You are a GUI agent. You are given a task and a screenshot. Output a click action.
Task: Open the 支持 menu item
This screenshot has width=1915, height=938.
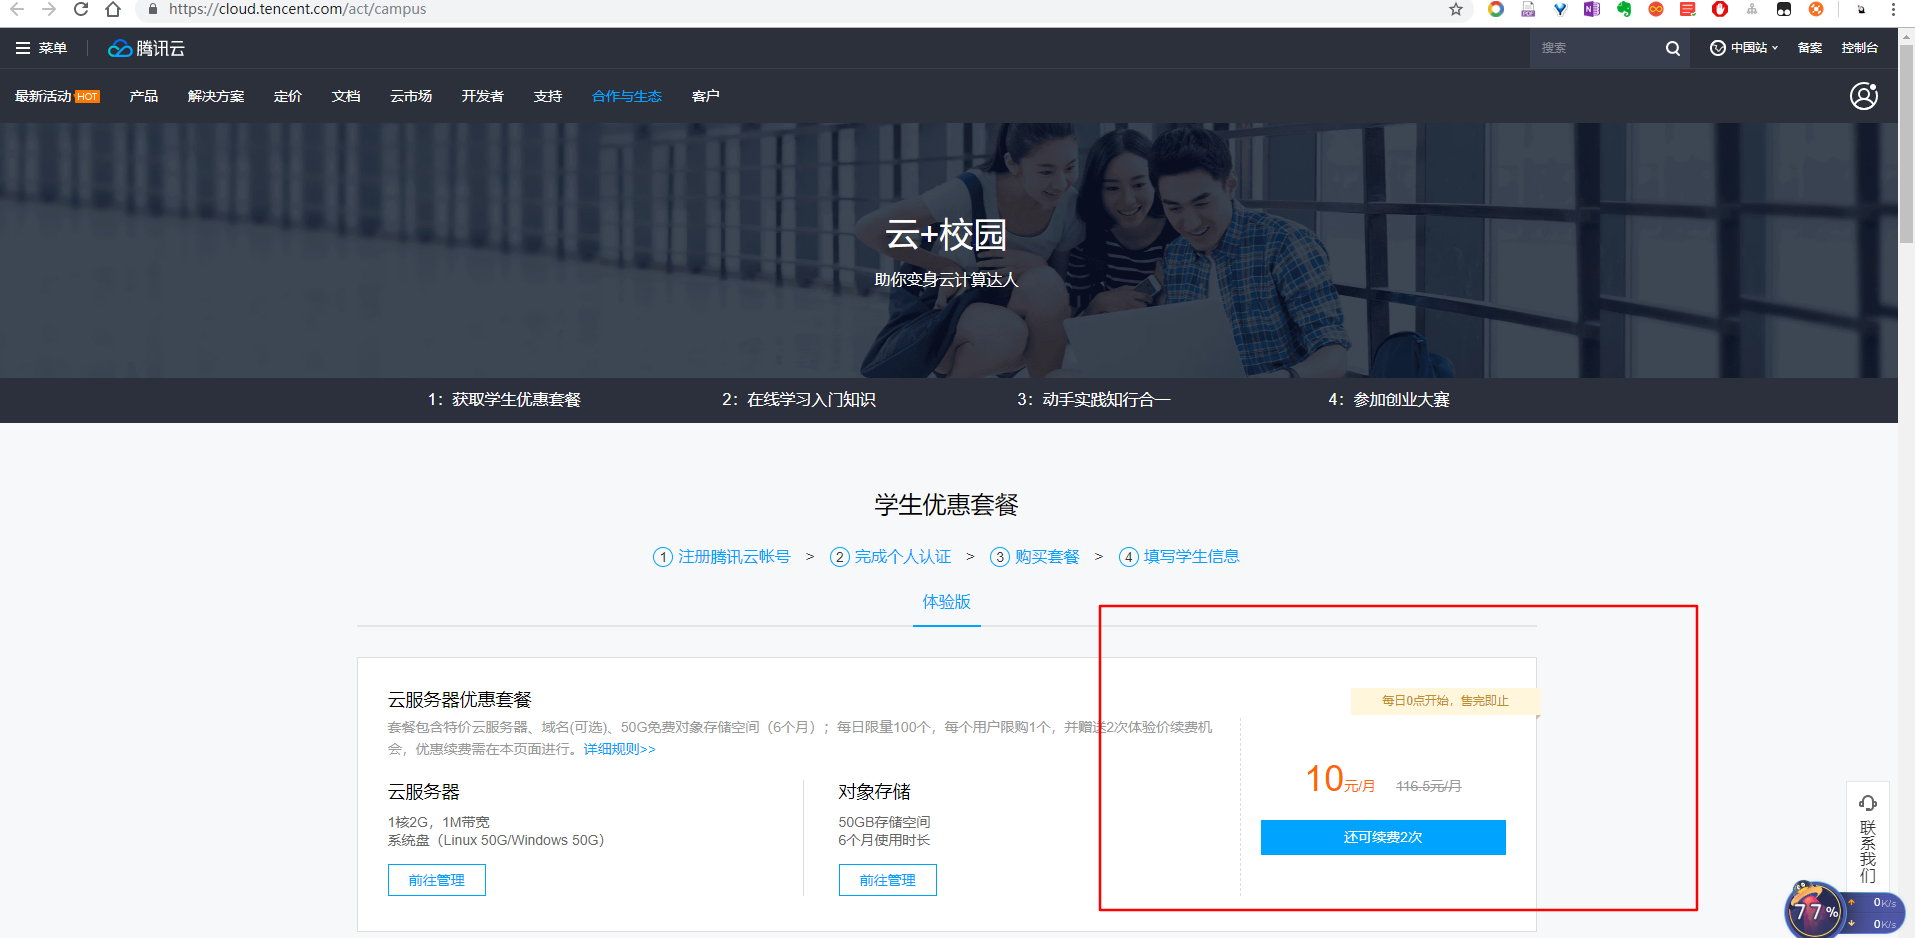tap(548, 96)
